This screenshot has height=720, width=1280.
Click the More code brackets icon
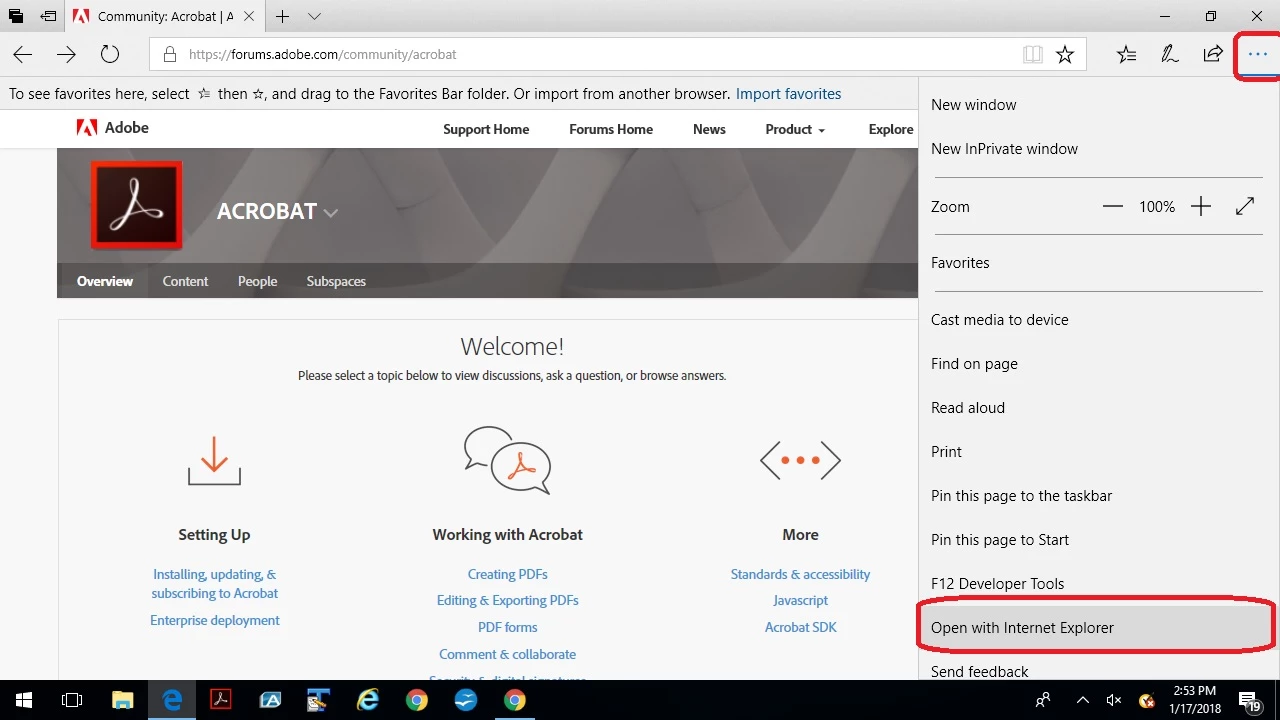click(x=800, y=460)
